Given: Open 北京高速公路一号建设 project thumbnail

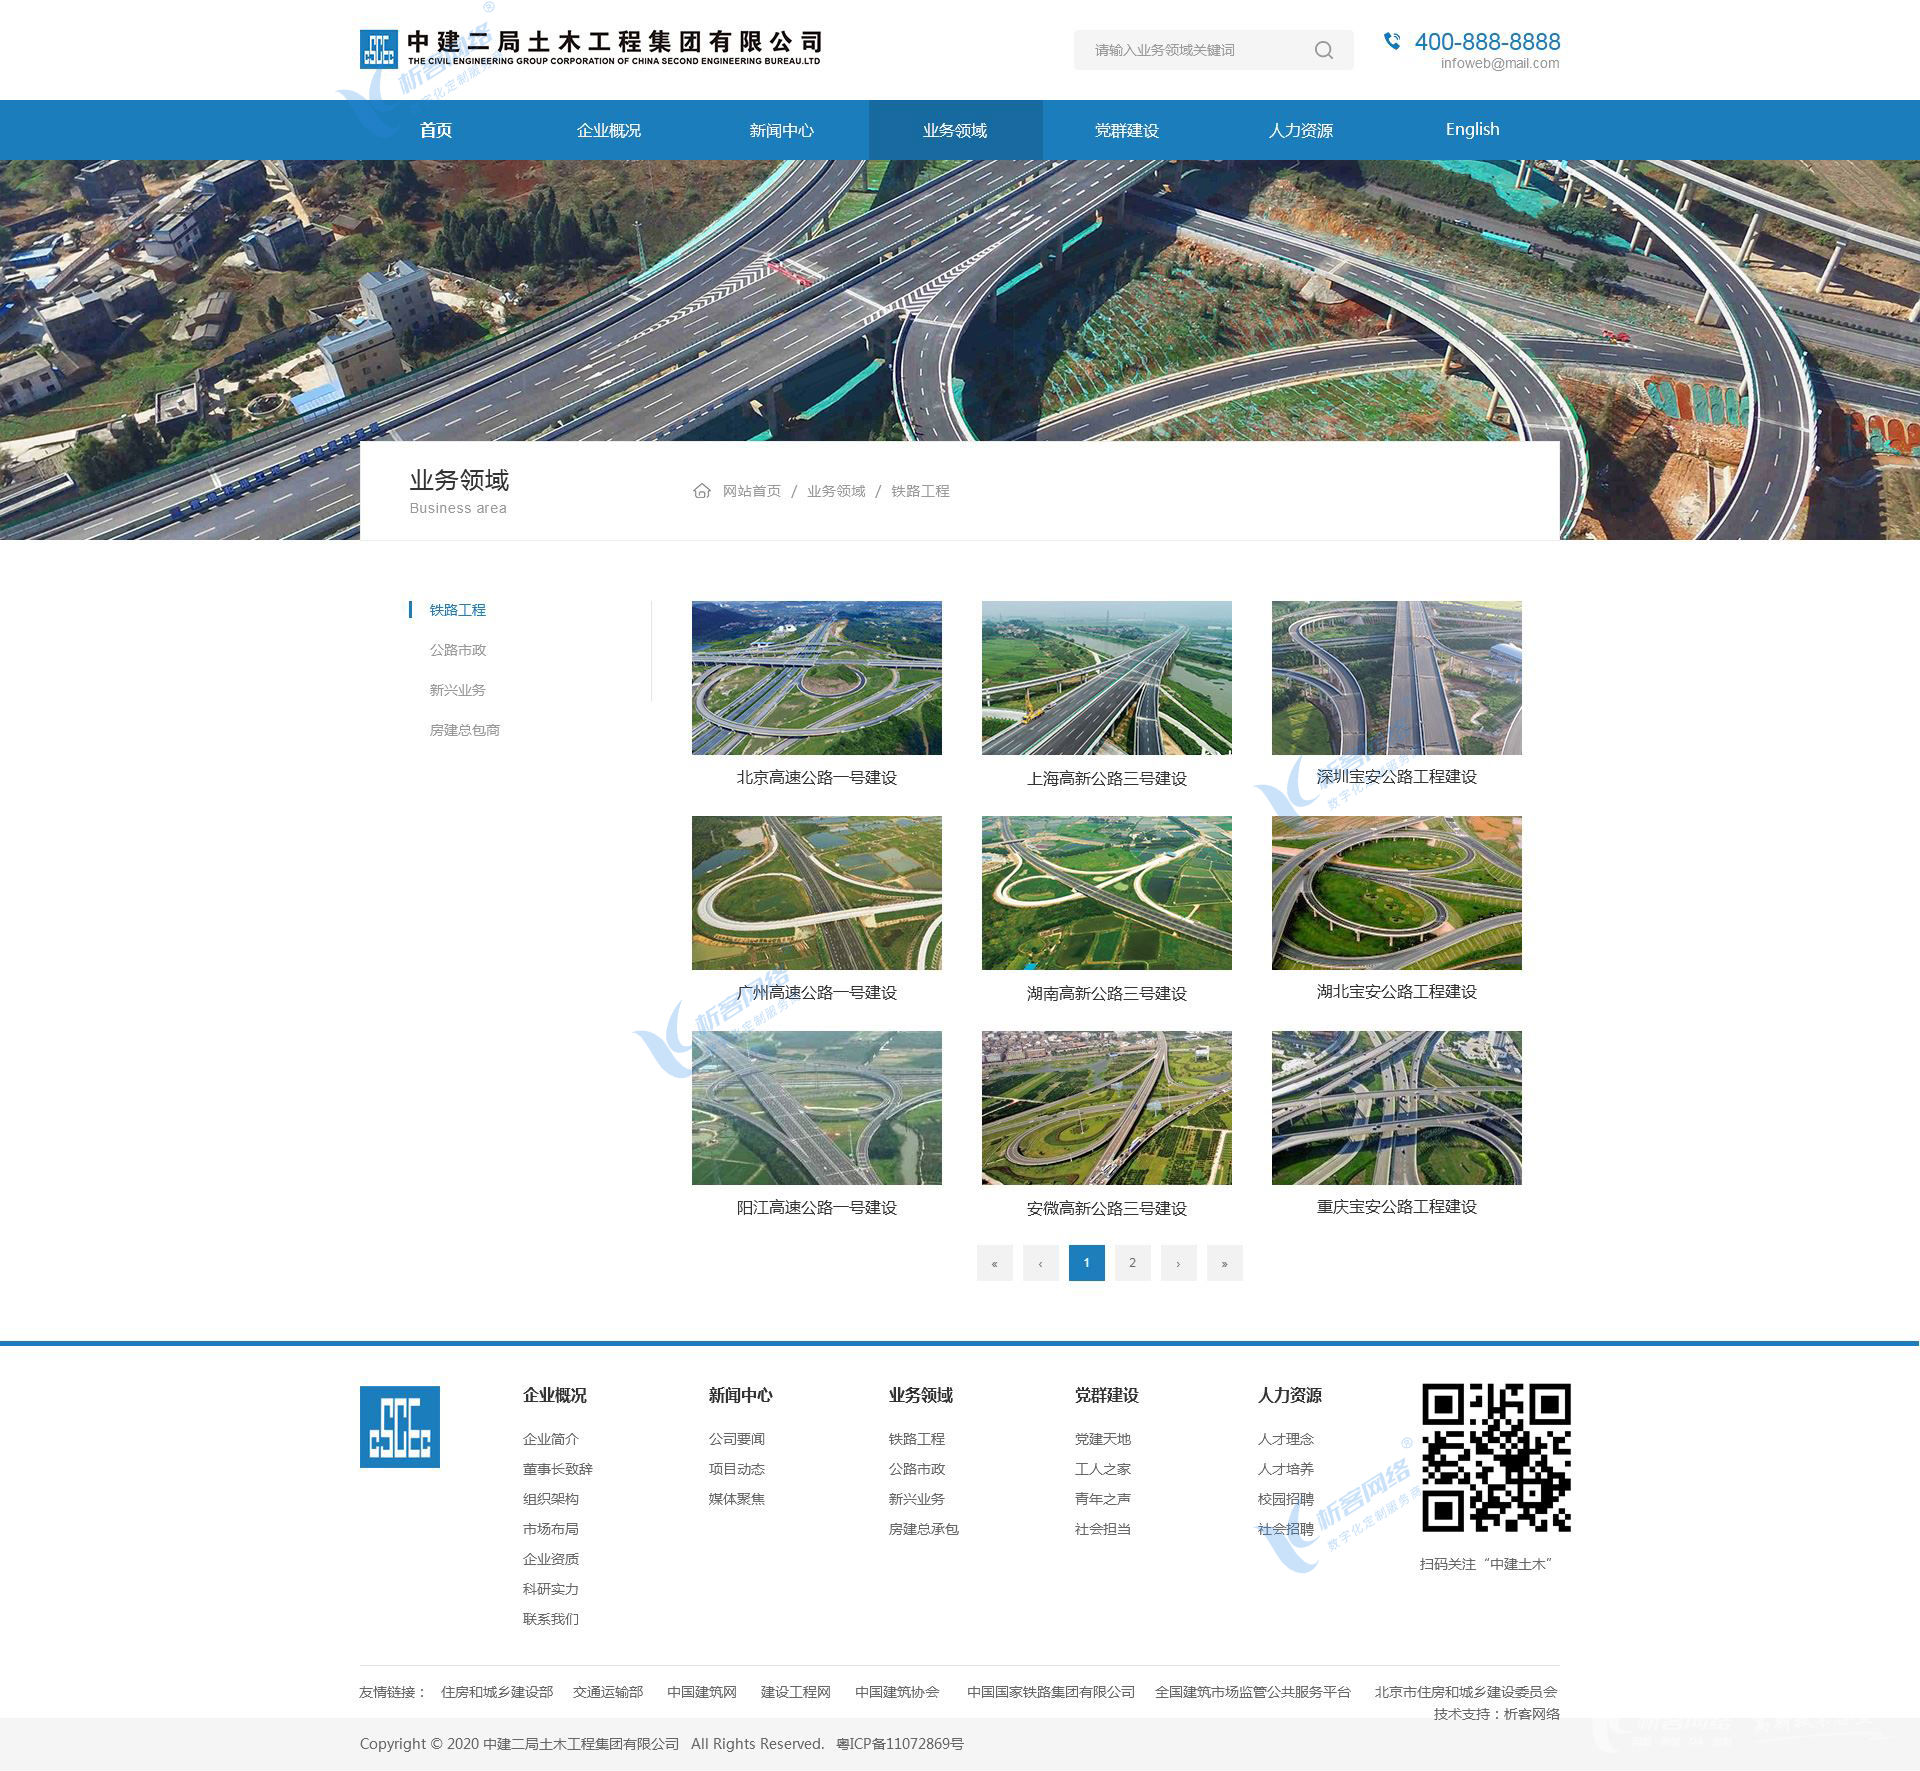Looking at the screenshot, I should coord(816,678).
